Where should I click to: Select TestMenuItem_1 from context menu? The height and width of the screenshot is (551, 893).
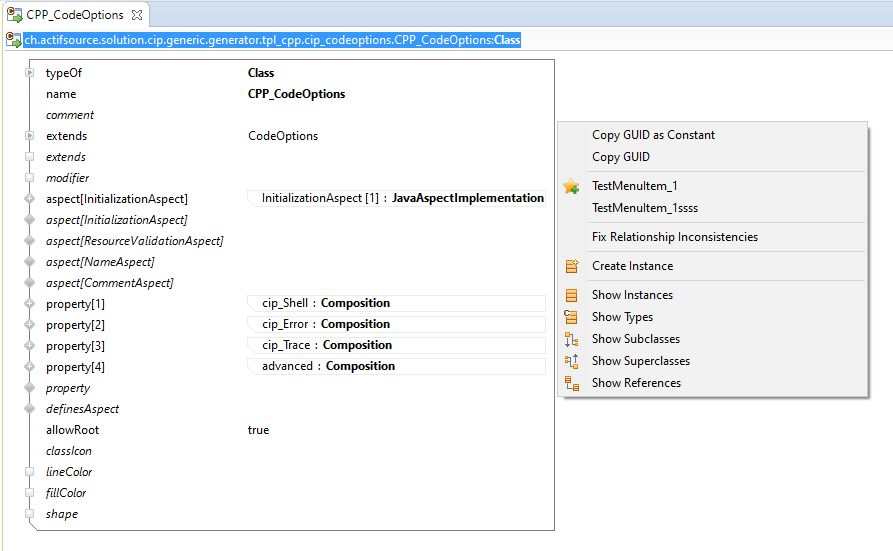pyautogui.click(x=634, y=186)
